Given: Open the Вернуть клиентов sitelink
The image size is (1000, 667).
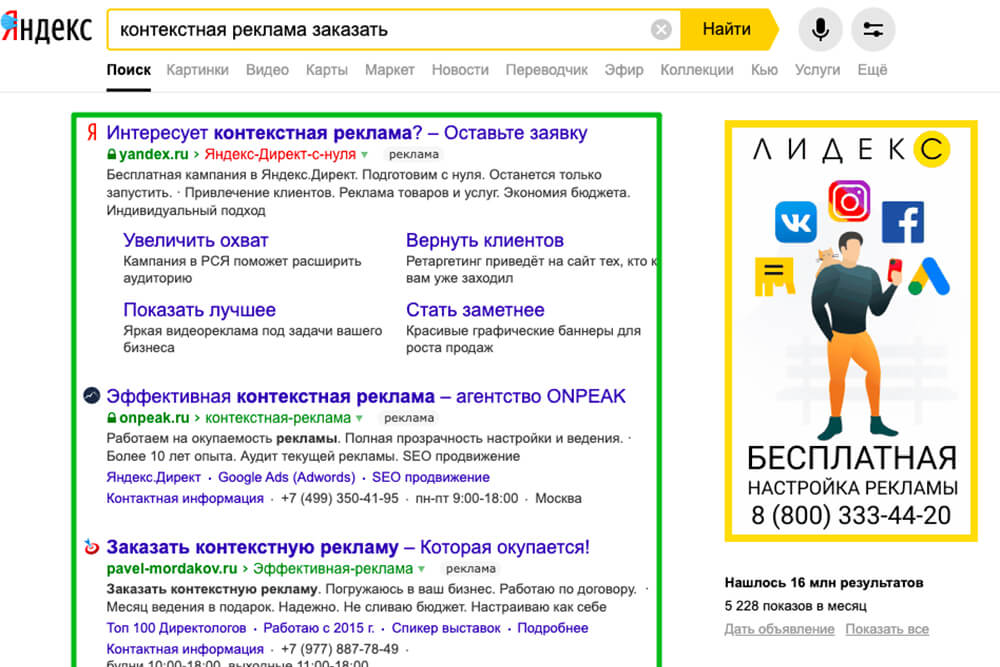Looking at the screenshot, I should tap(485, 240).
